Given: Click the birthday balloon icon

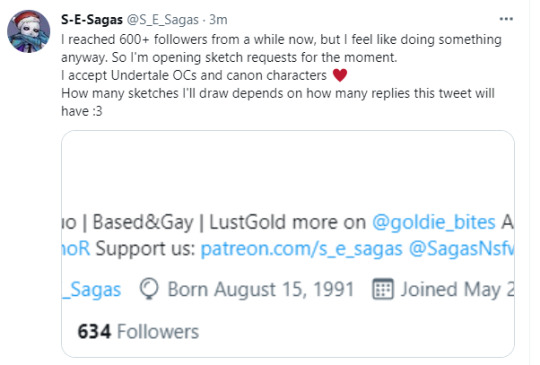Looking at the screenshot, I should coord(149,289).
